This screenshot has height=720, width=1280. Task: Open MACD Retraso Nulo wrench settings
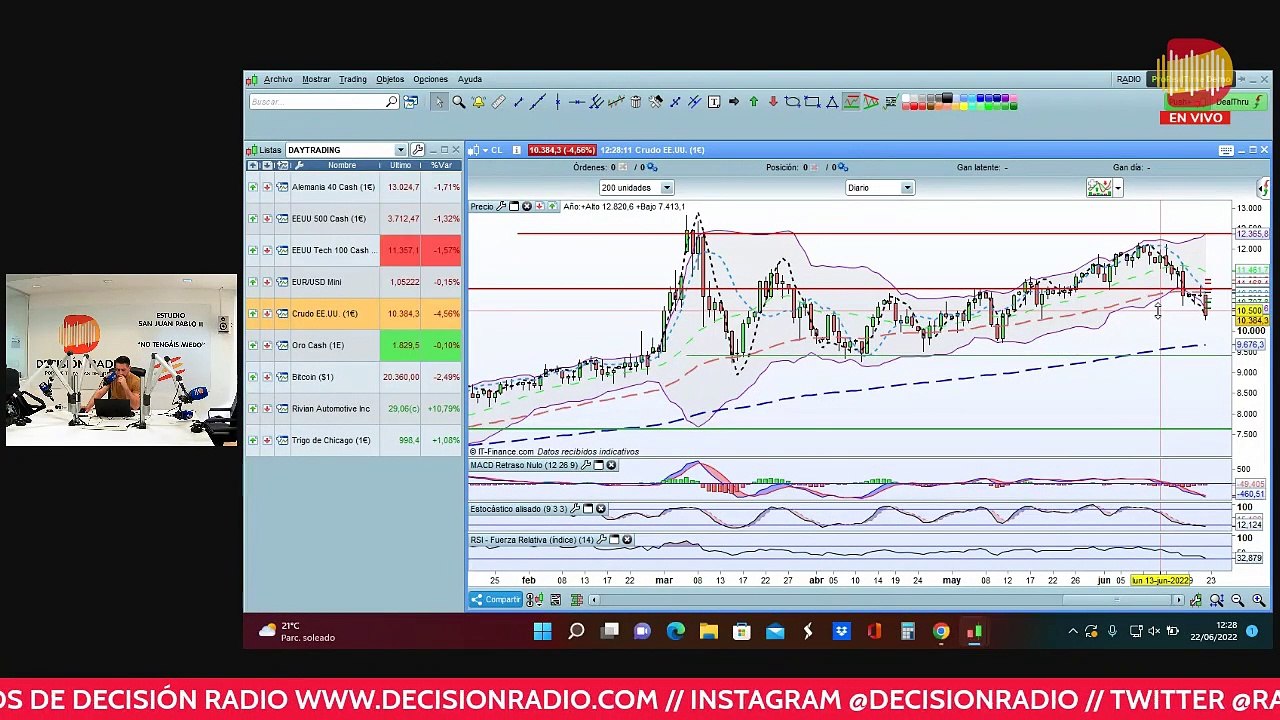click(586, 465)
